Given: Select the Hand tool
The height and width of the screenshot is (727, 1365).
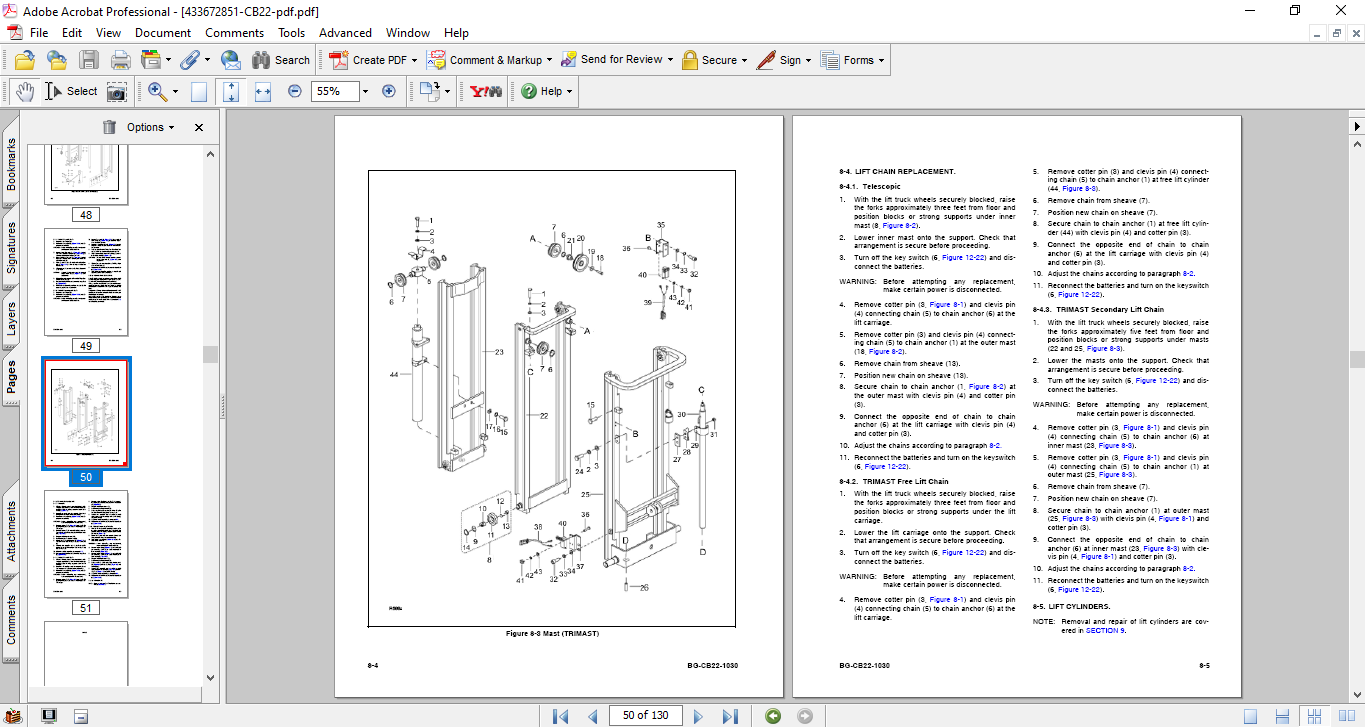Looking at the screenshot, I should (25, 91).
